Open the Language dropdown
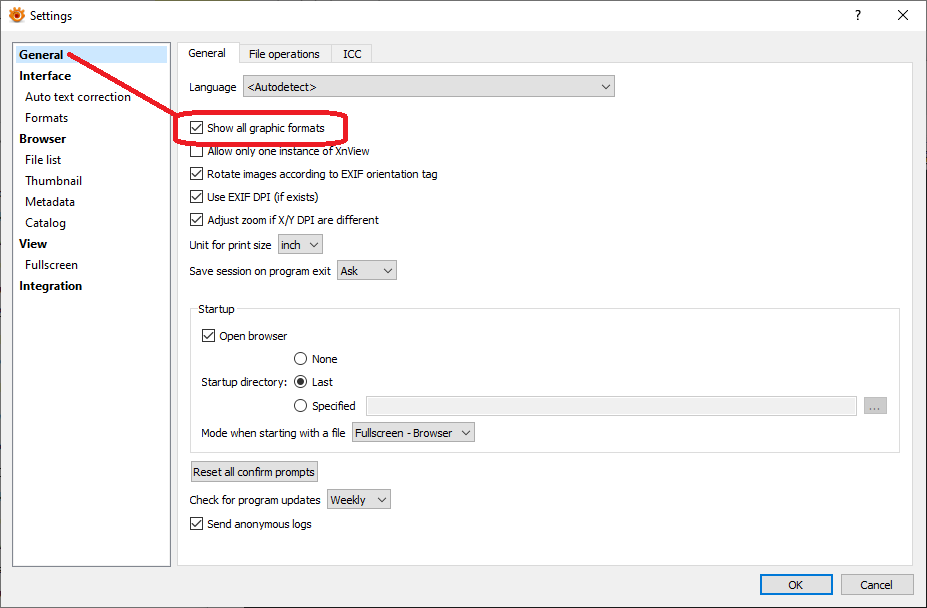This screenshot has height=608, width=927. point(429,86)
